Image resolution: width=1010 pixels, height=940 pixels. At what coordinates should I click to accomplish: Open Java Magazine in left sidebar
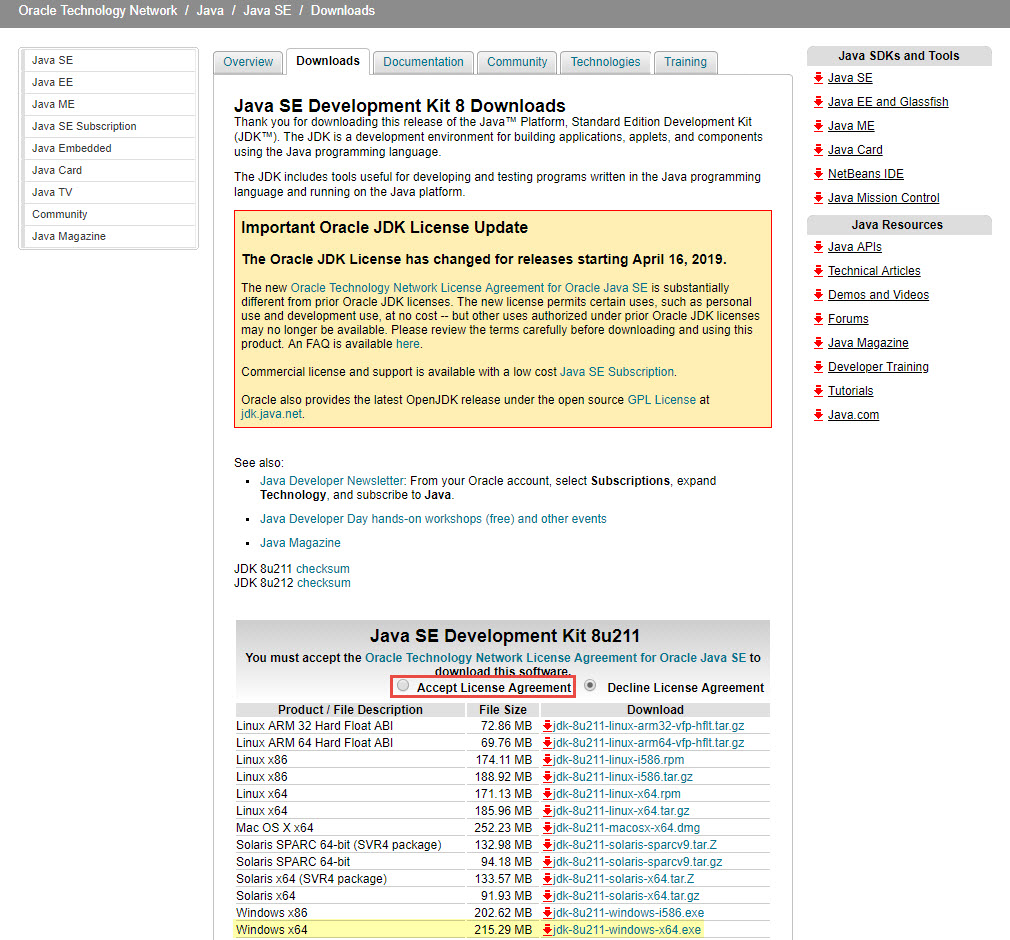coord(109,236)
